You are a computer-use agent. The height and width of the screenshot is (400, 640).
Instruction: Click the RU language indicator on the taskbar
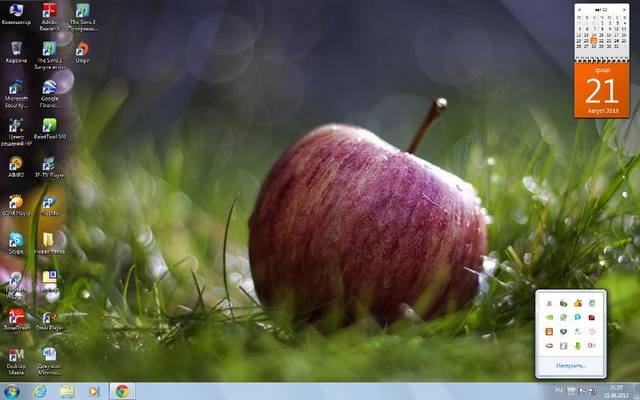click(x=557, y=391)
